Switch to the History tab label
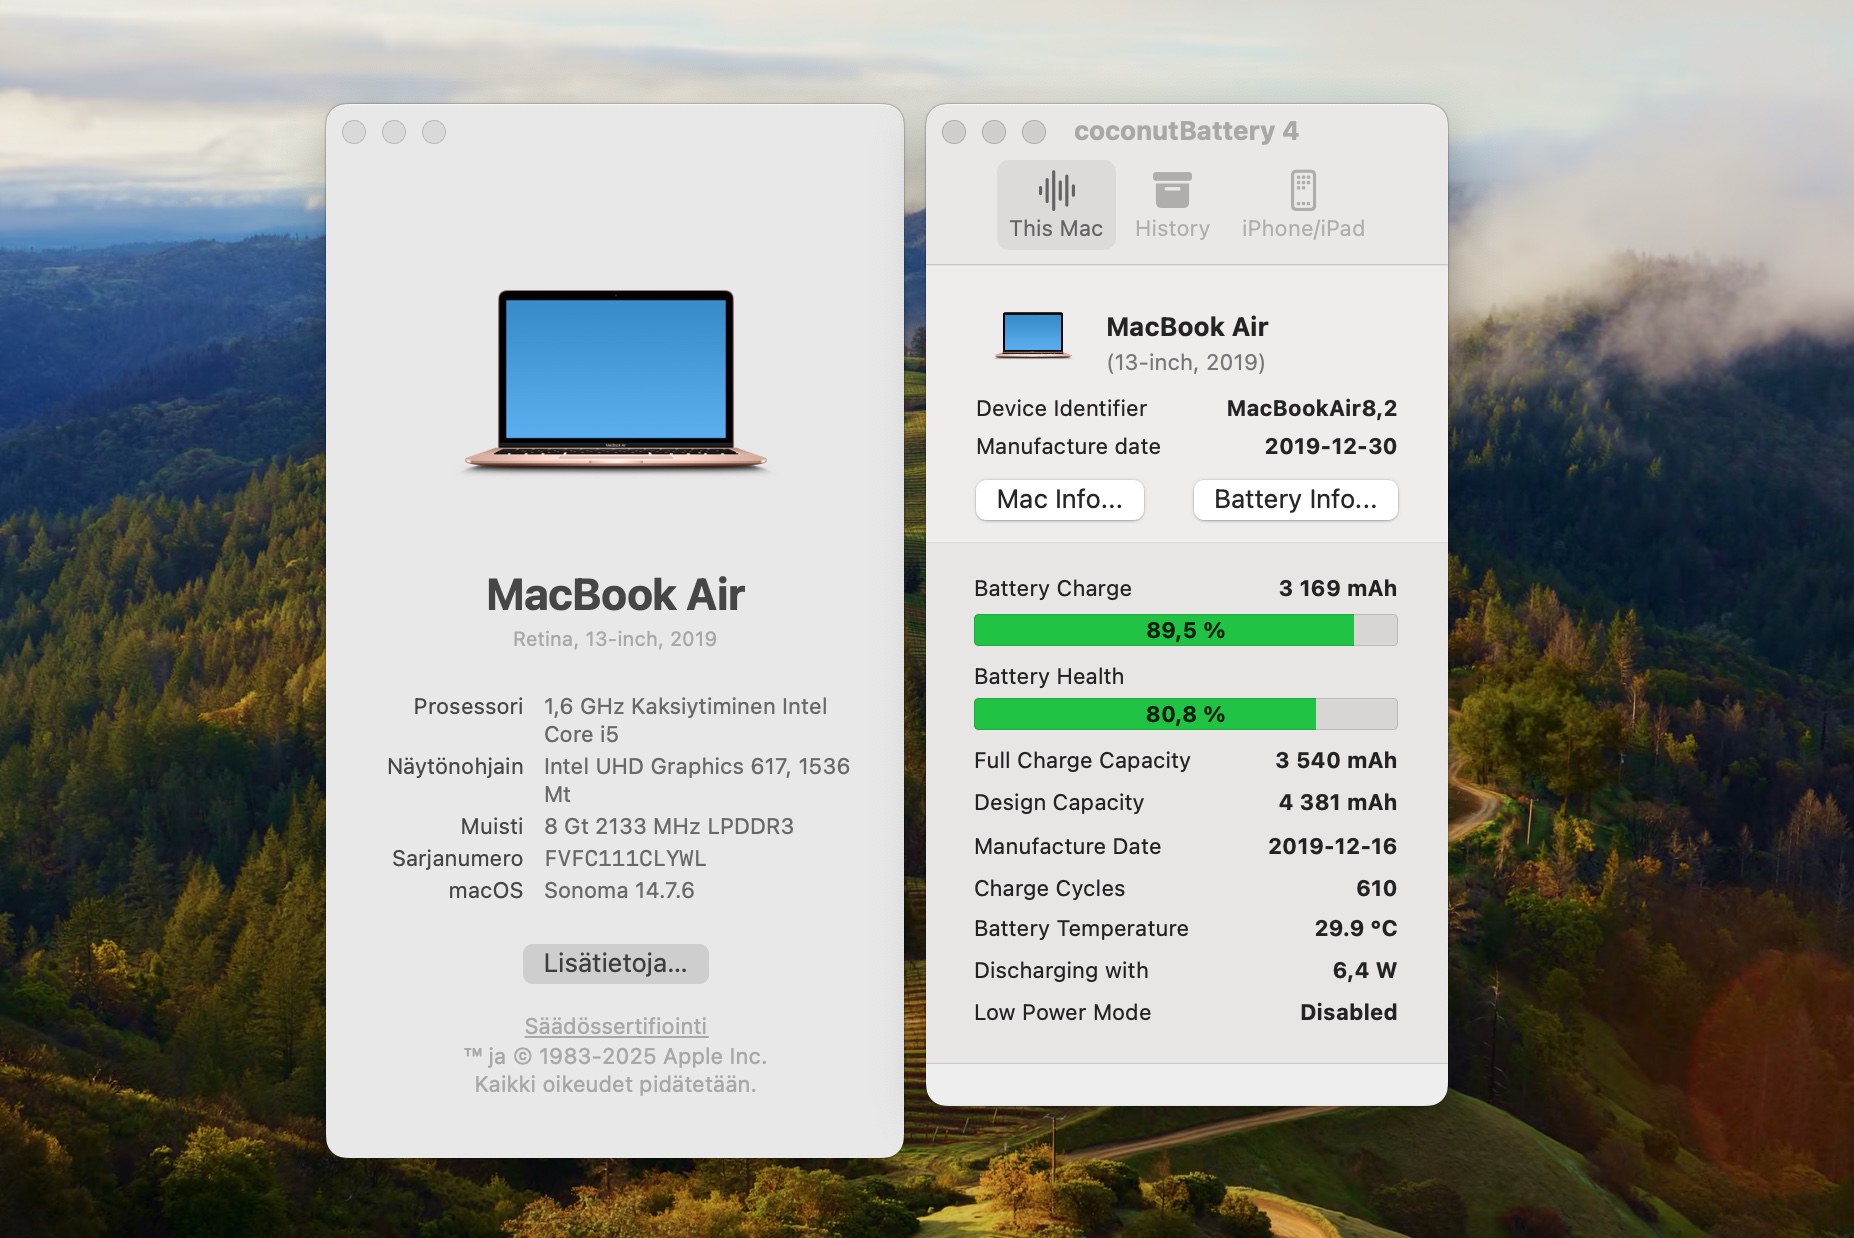1854x1238 pixels. click(1172, 229)
